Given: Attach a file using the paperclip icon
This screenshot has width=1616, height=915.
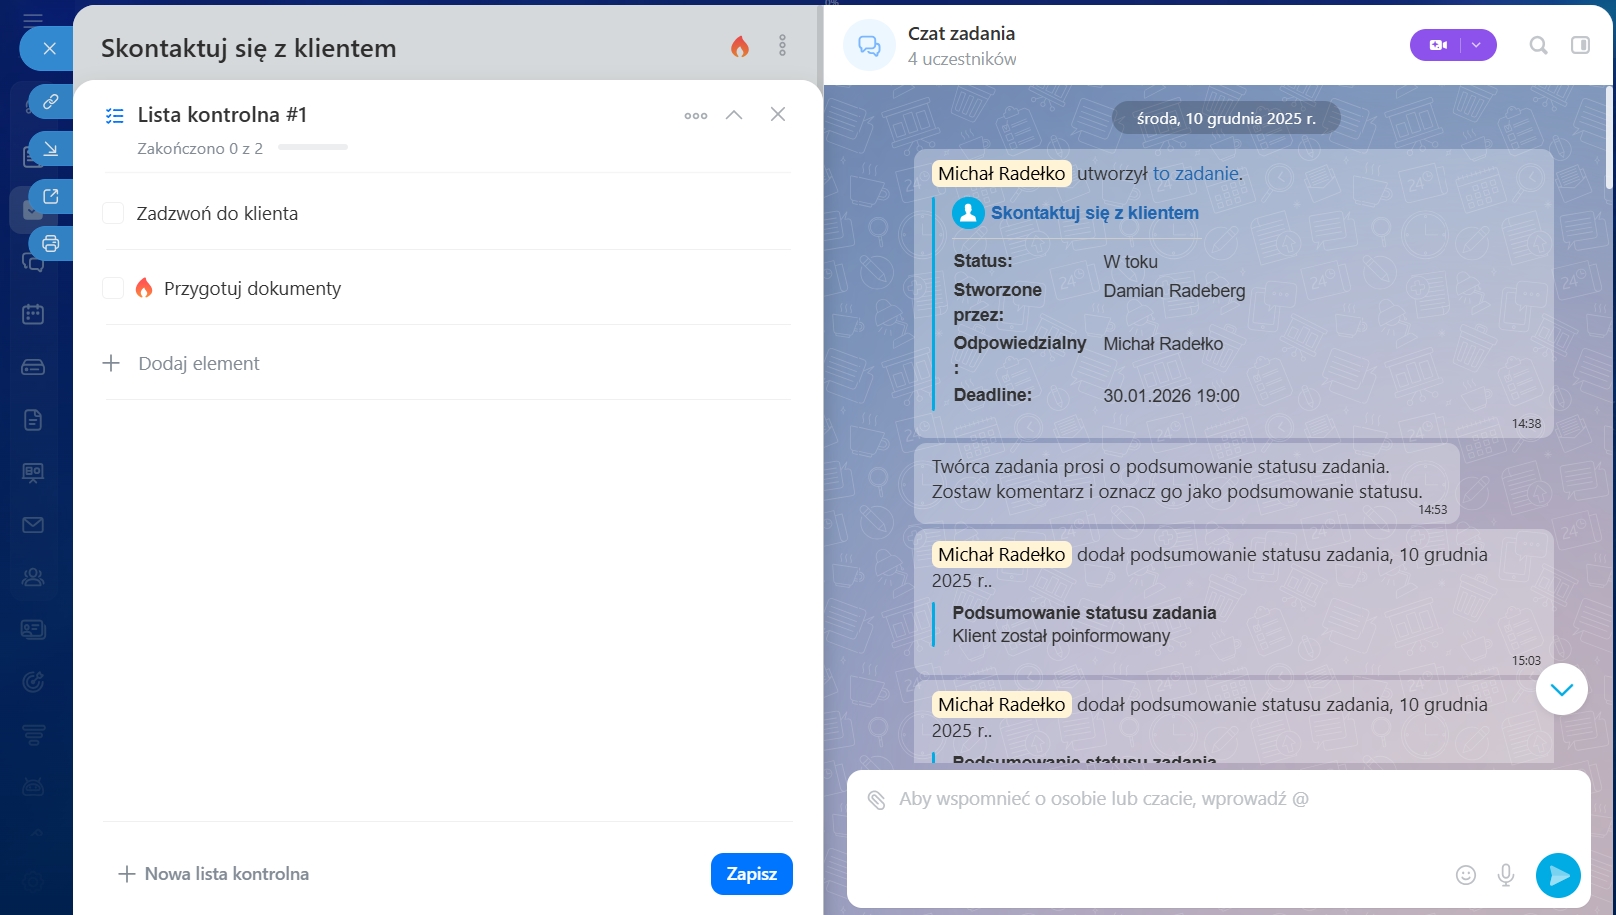Looking at the screenshot, I should point(877,799).
